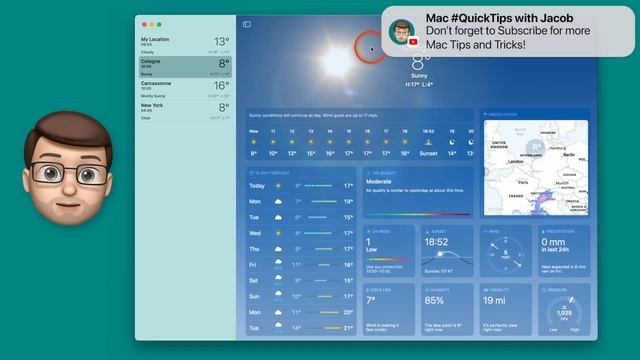
Task: Click the 10-day forecast header
Action: coord(270,173)
